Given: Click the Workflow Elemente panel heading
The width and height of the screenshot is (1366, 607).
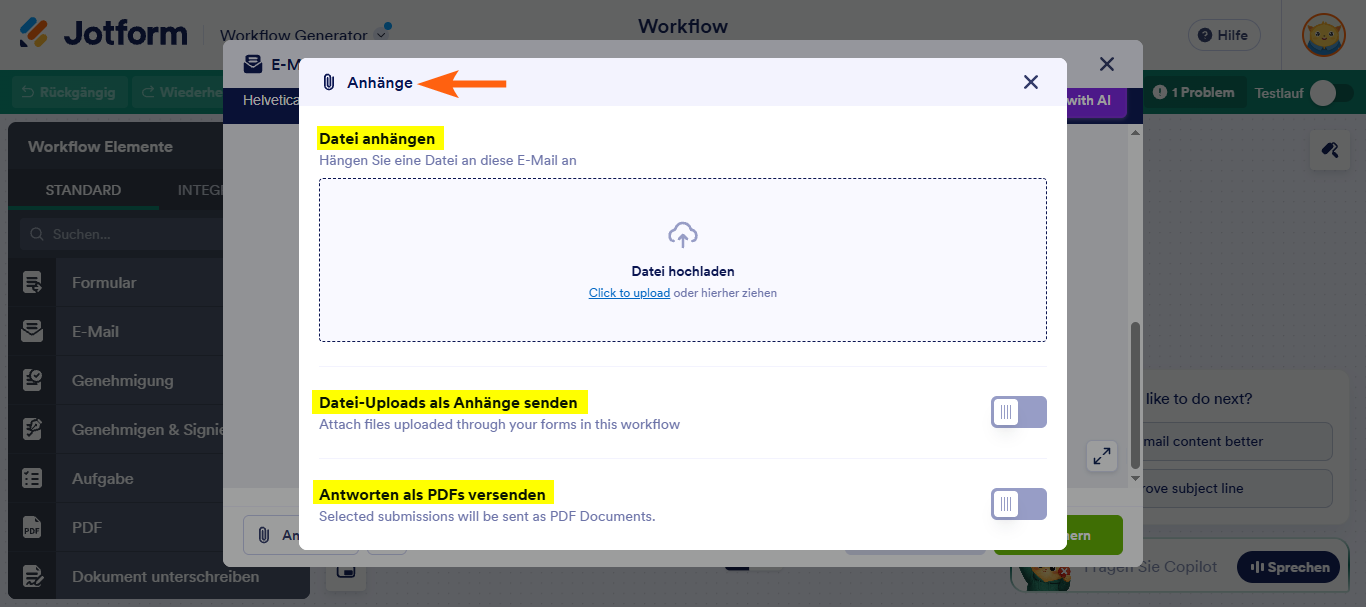Looking at the screenshot, I should click(100, 146).
